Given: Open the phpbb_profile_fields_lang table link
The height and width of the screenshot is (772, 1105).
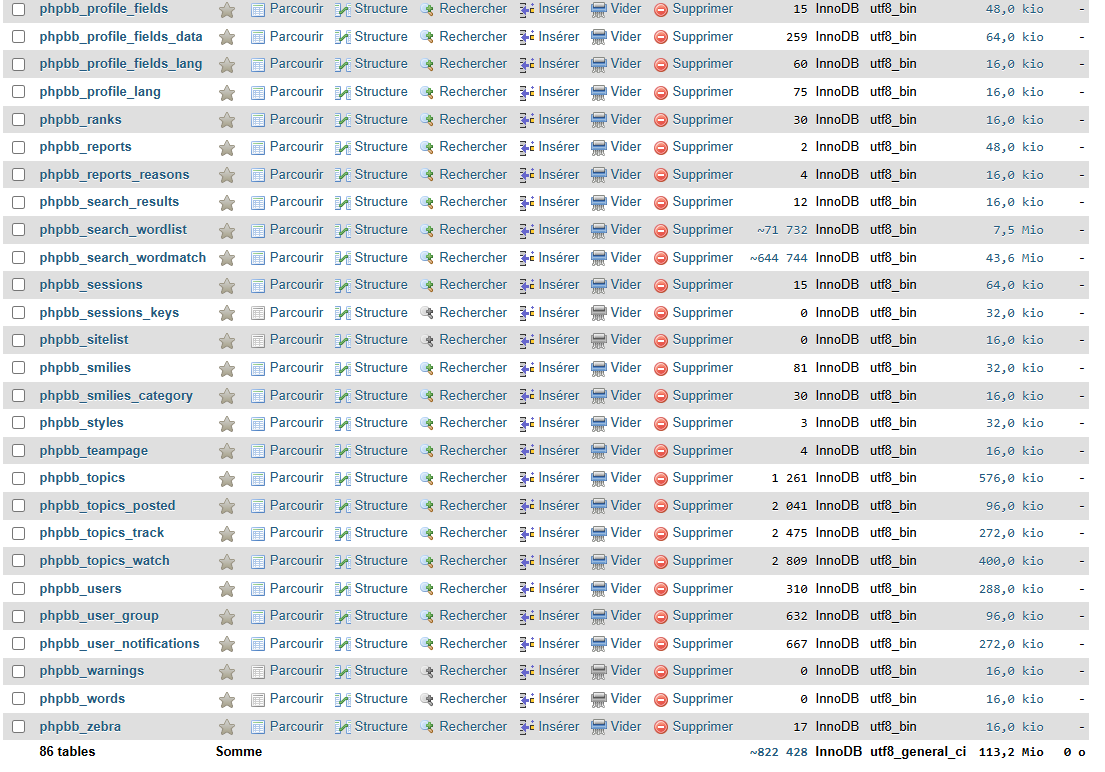Looking at the screenshot, I should point(121,64).
